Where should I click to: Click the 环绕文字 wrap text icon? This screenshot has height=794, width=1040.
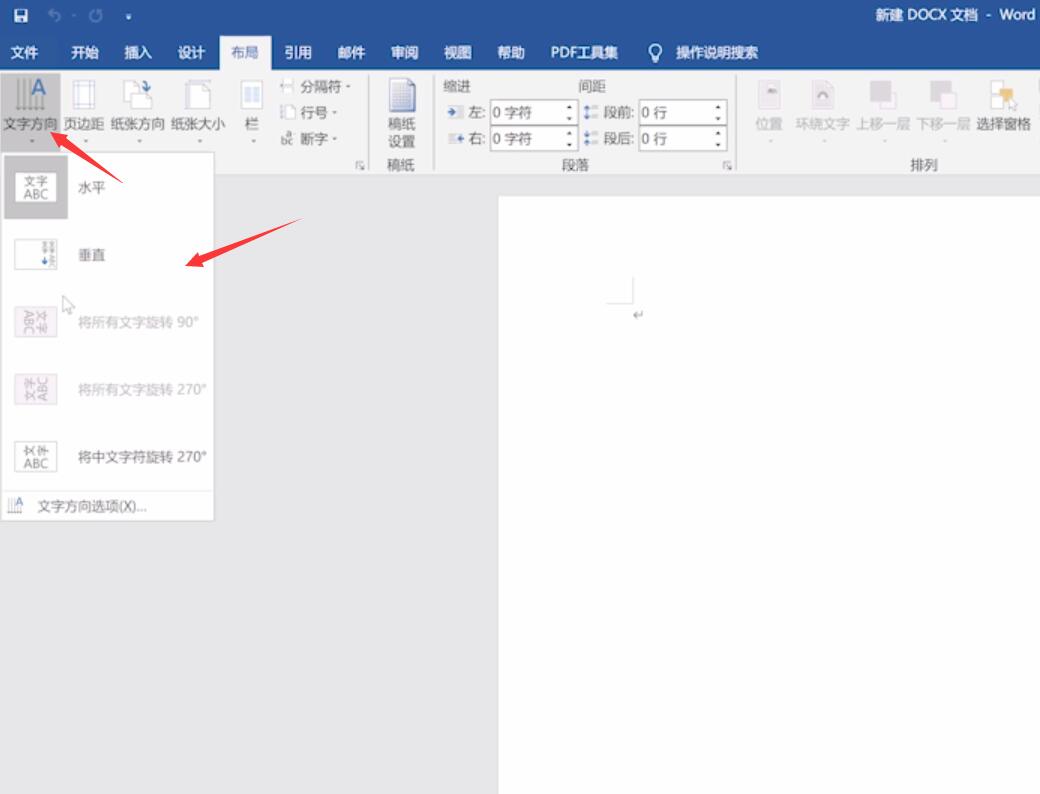[x=822, y=95]
